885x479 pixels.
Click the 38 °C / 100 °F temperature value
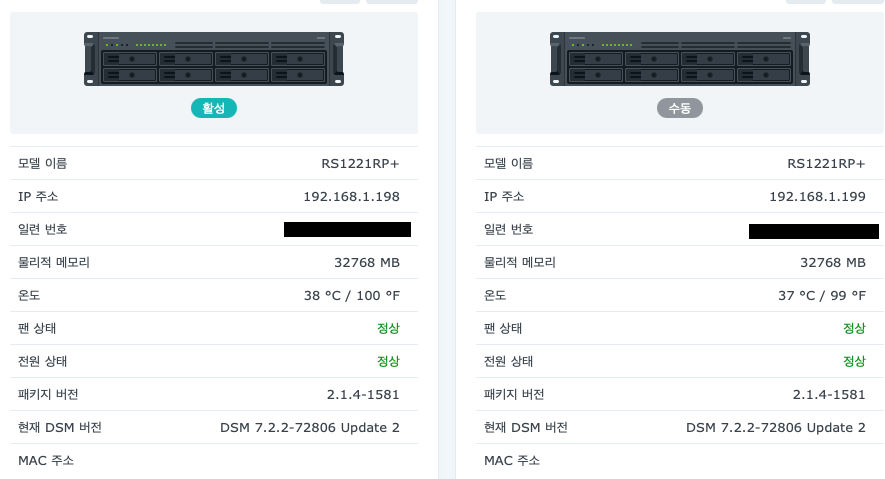pyautogui.click(x=351, y=295)
